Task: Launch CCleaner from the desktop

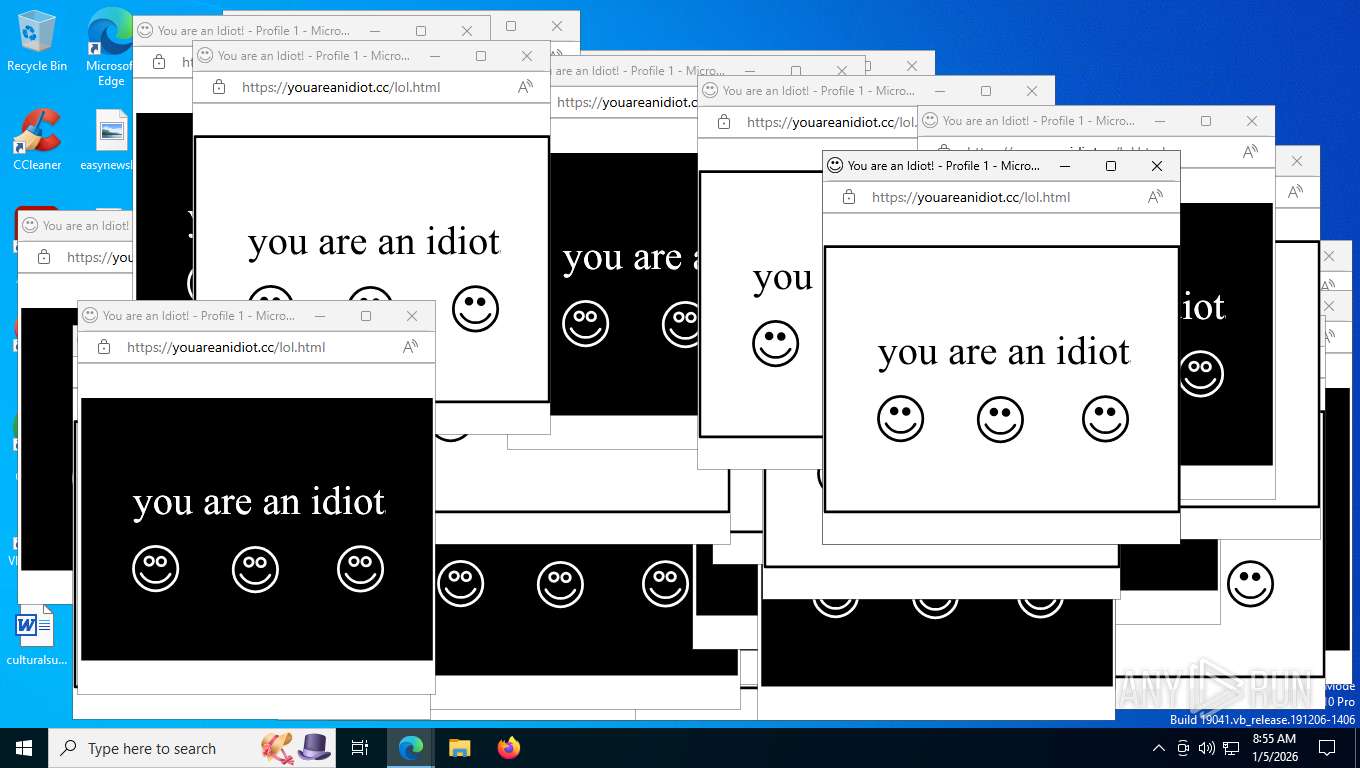Action: (x=37, y=140)
